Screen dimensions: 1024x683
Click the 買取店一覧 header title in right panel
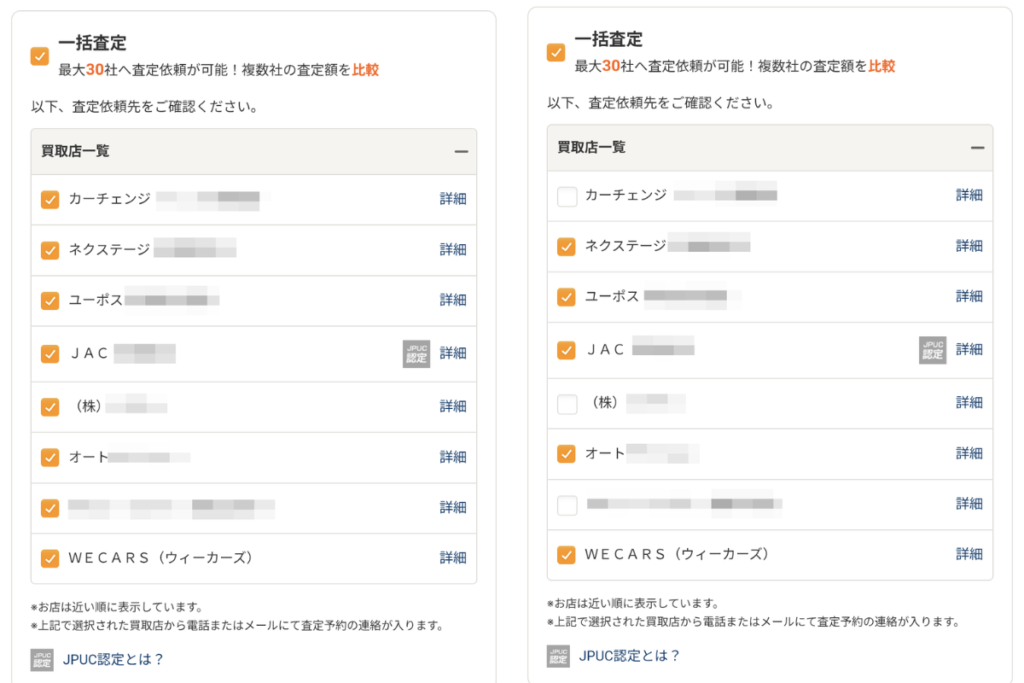click(591, 147)
